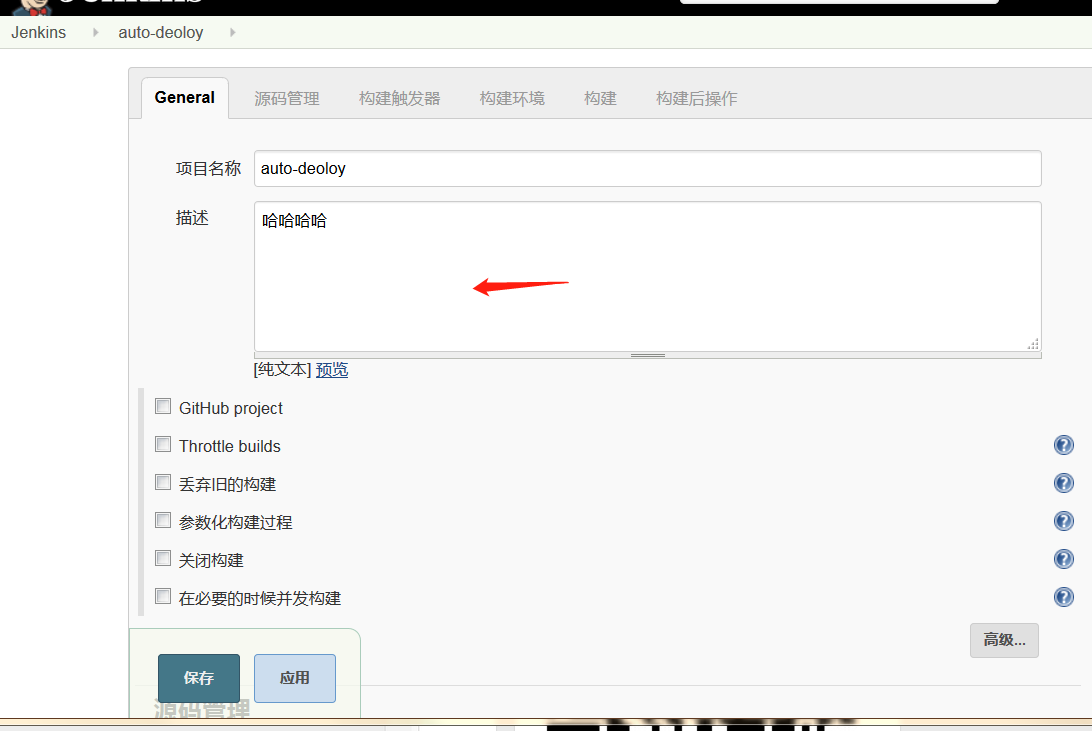Open the 构建触发器 tab

click(x=400, y=98)
